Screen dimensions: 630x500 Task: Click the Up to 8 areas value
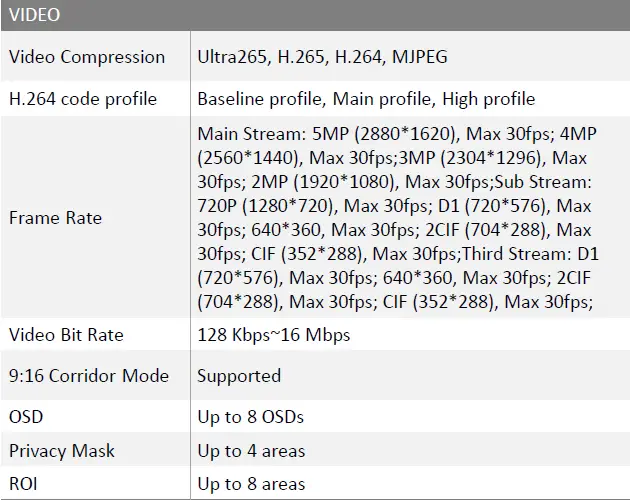[x=251, y=484]
